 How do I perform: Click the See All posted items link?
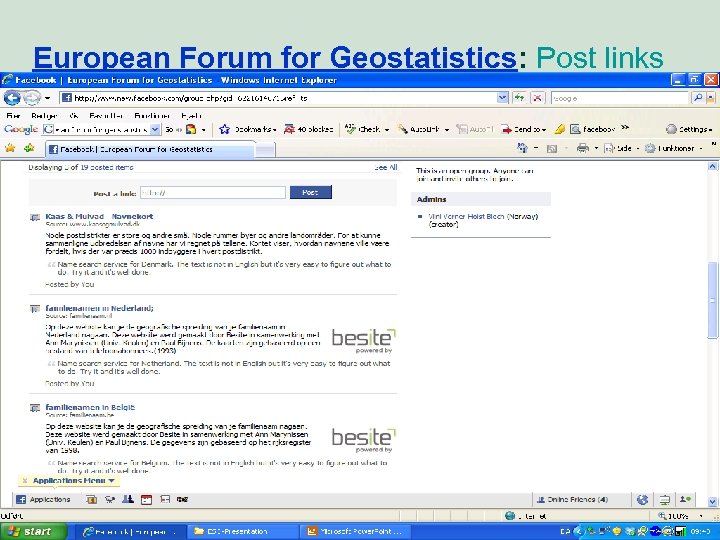tap(386, 167)
